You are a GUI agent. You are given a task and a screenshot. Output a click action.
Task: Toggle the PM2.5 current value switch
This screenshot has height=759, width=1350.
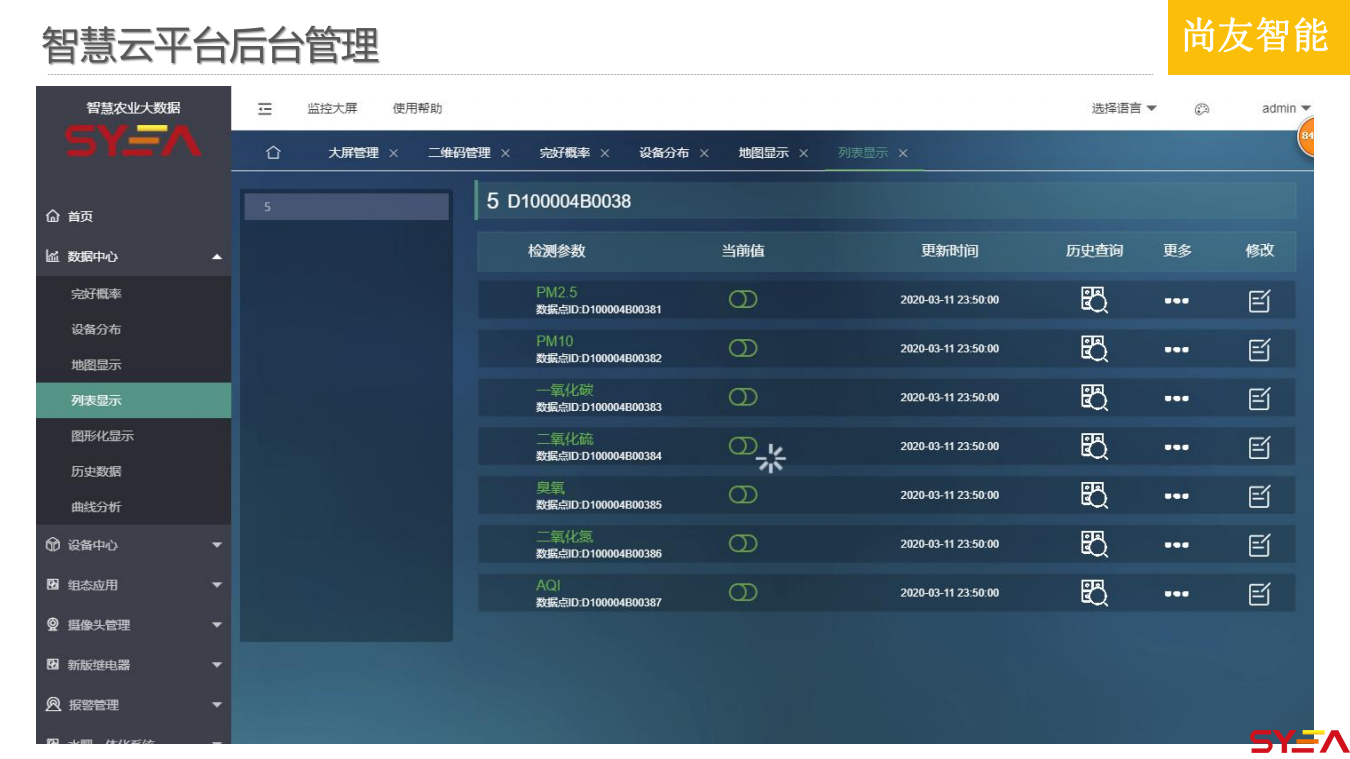click(x=743, y=299)
